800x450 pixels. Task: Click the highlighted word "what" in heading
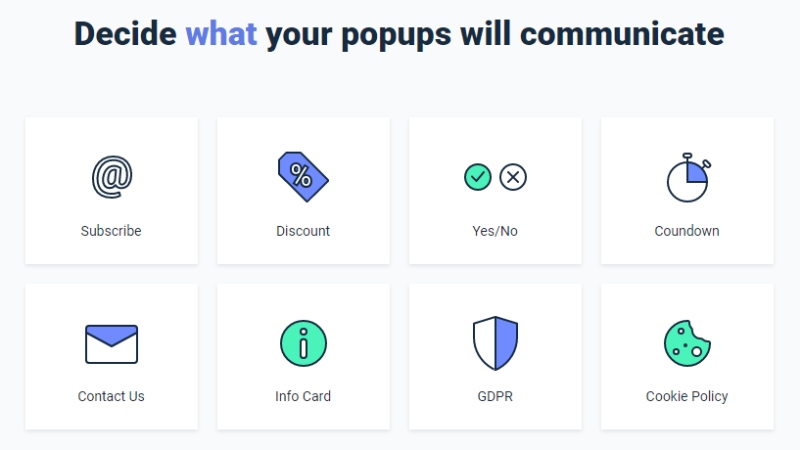tap(221, 33)
